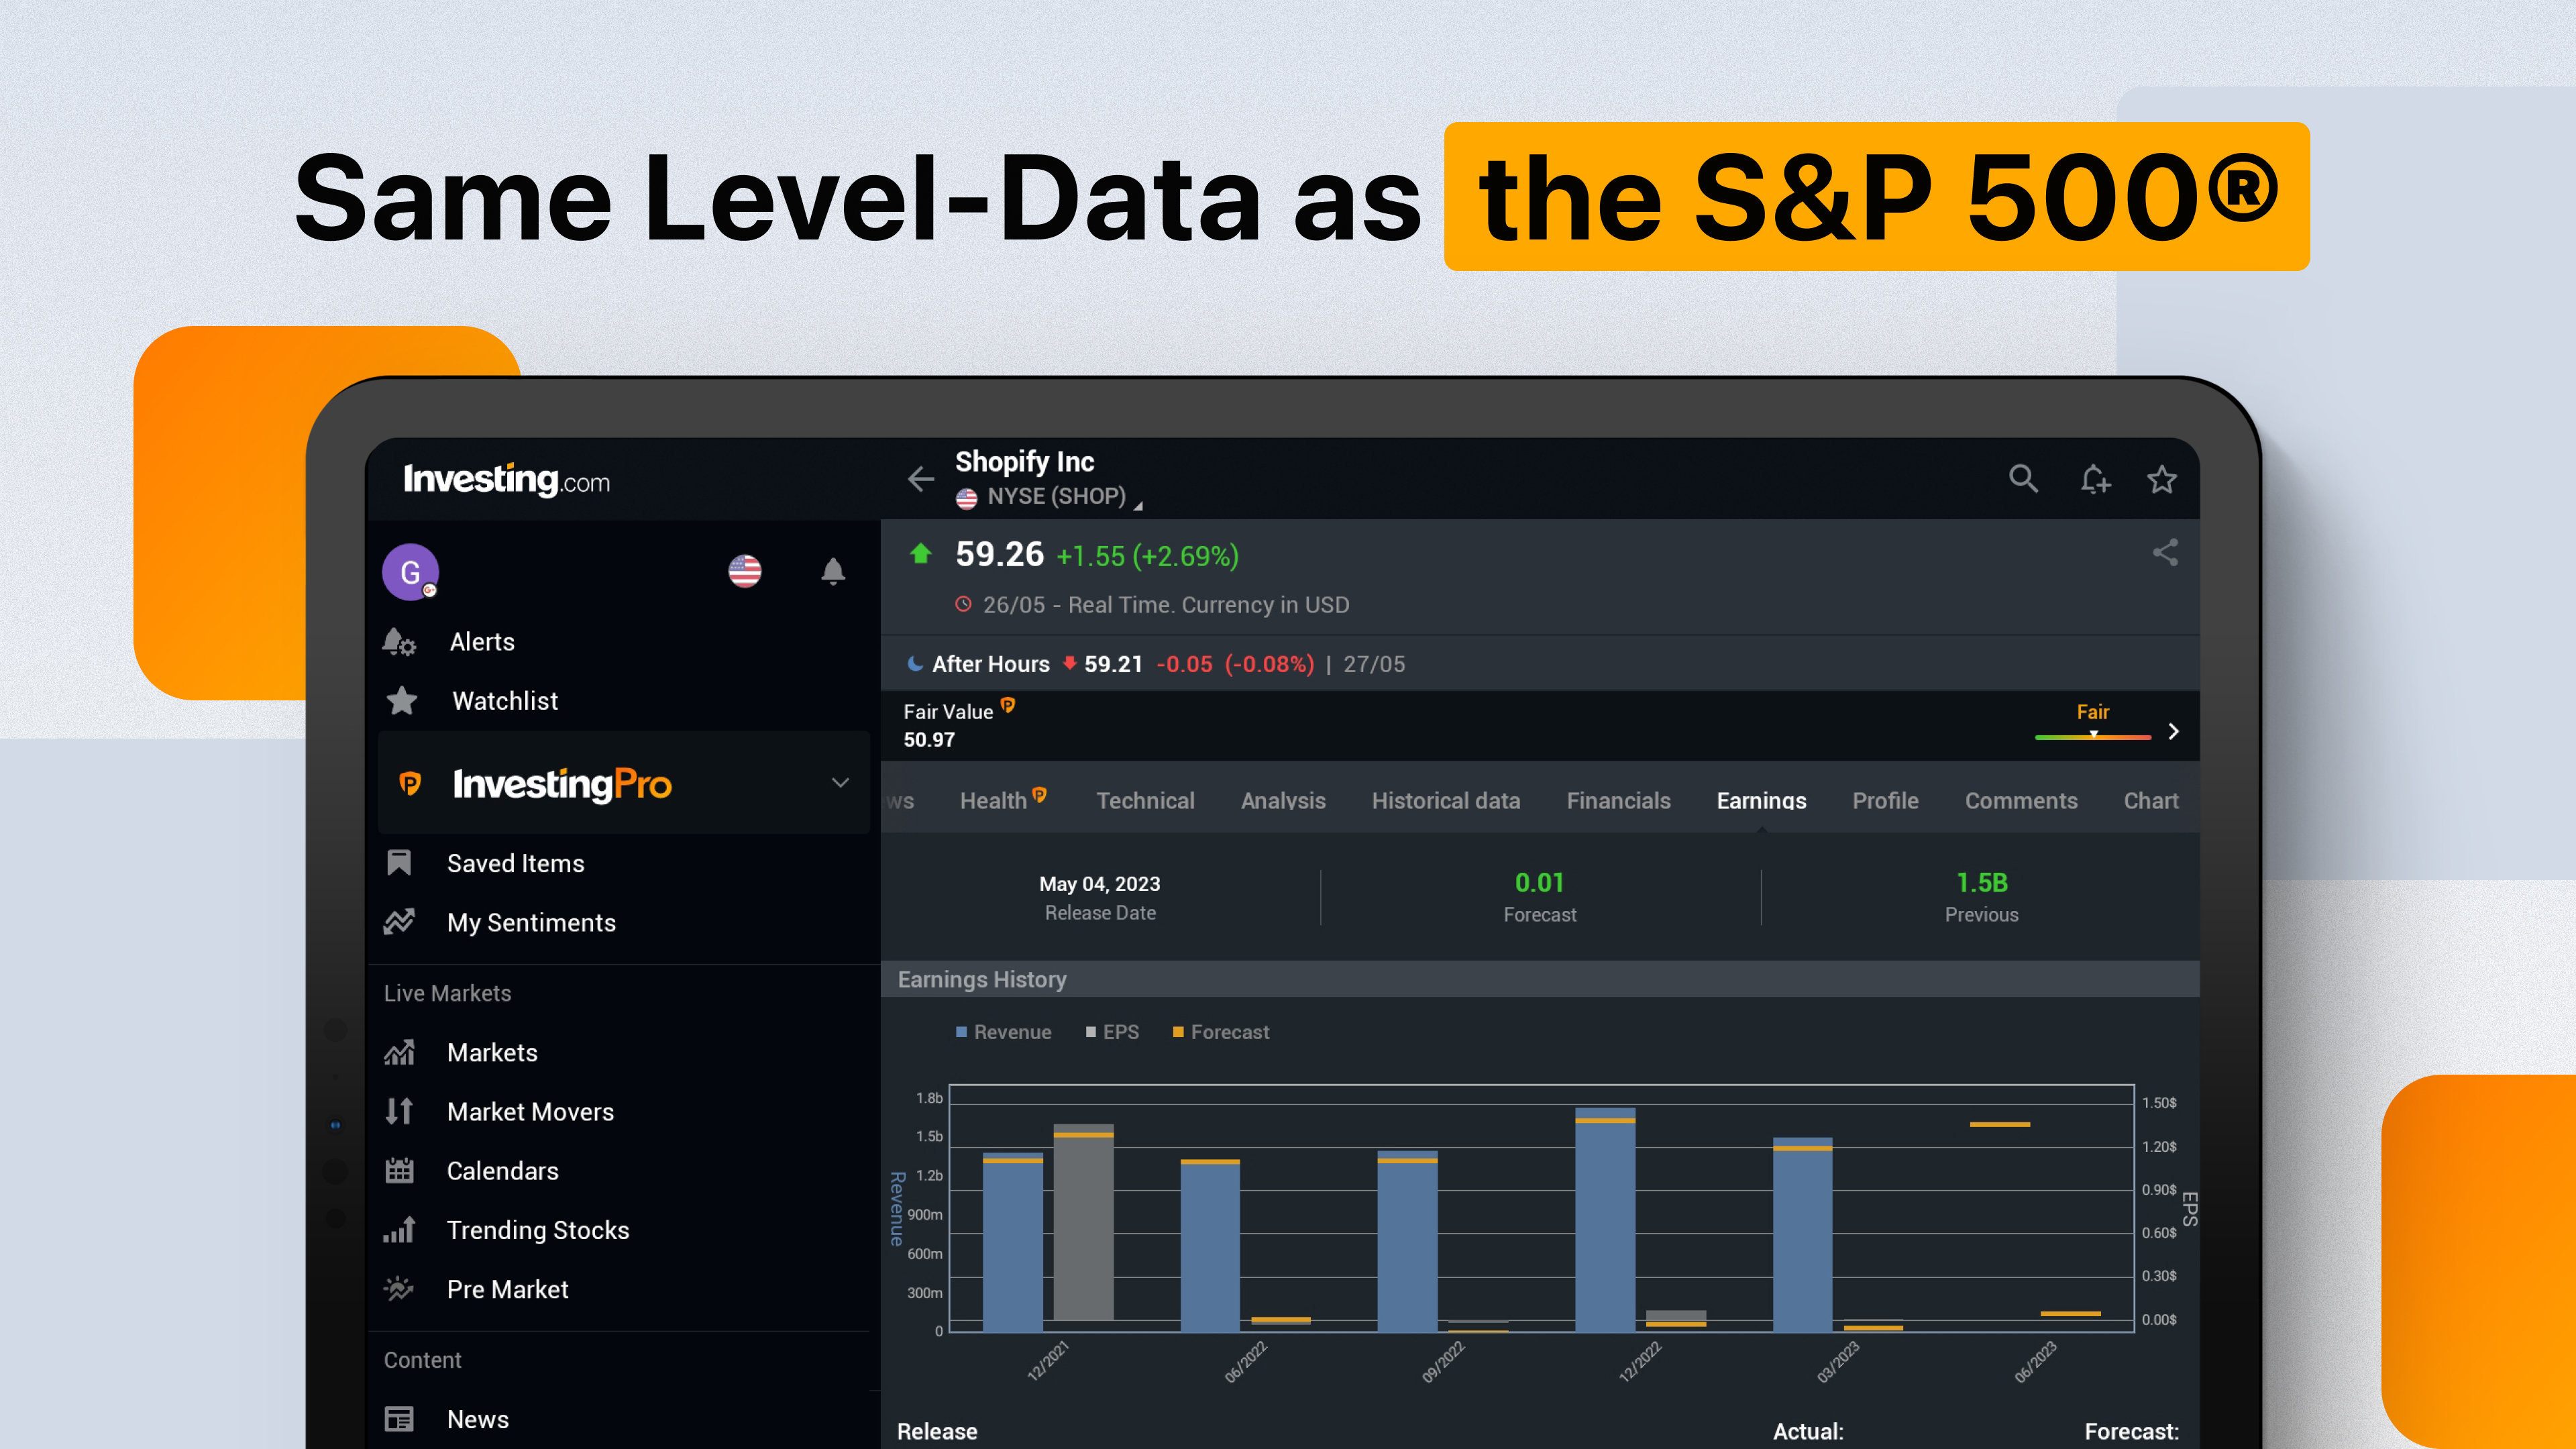
Task: Open the G profile avatar
Action: [410, 572]
